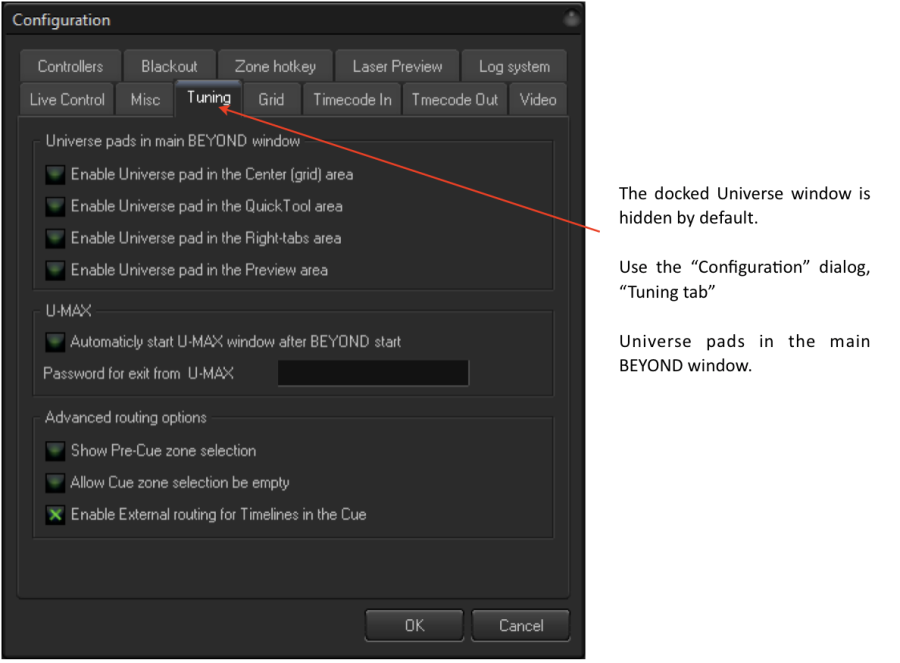Switch to the Live Control tab
The image size is (900, 663).
coord(67,99)
